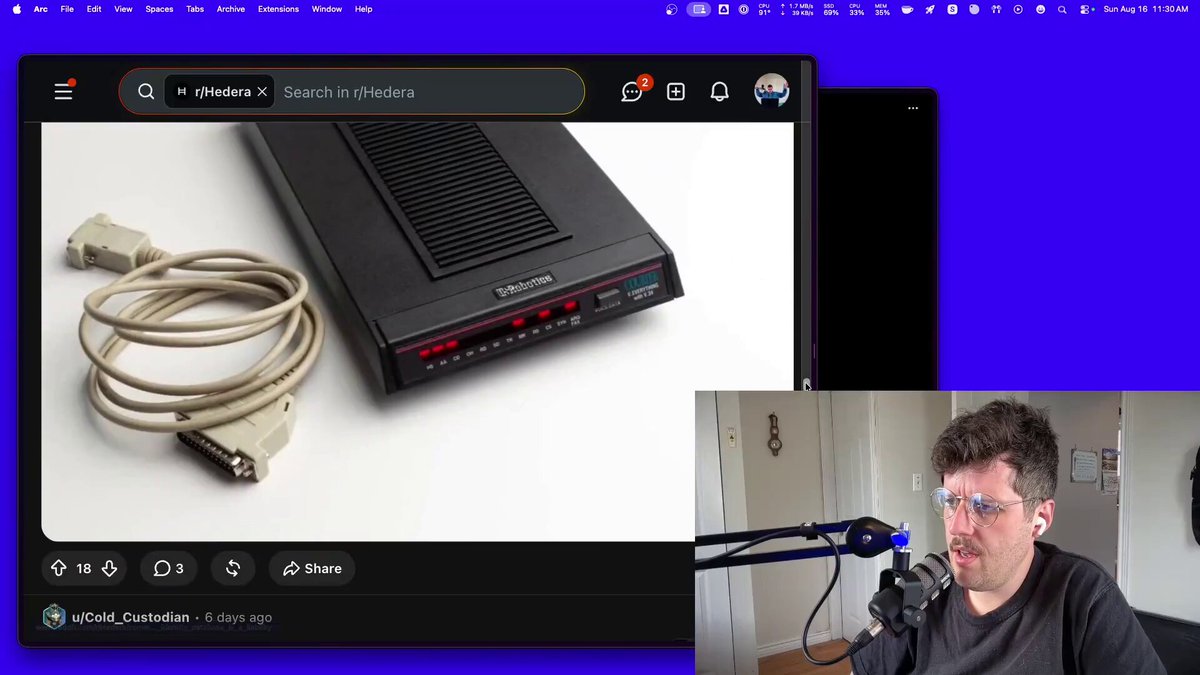1200x675 pixels.
Task: Remove the r/Hedera search filter
Action: 262,92
